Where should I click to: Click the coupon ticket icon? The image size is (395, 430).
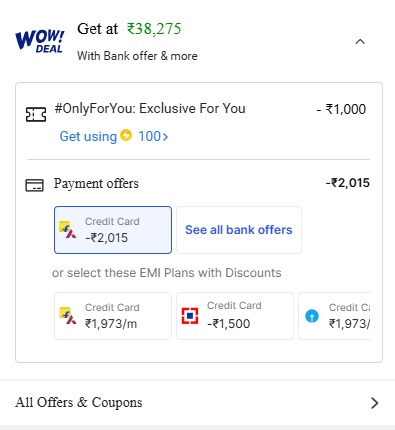pyautogui.click(x=36, y=114)
